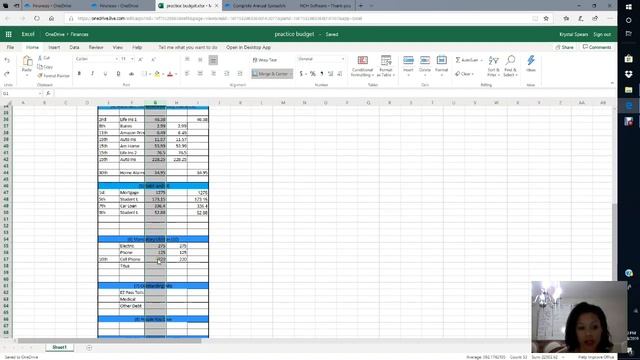The height and width of the screenshot is (360, 640).
Task: Expand Conditional Formatting menu
Action: (362, 66)
